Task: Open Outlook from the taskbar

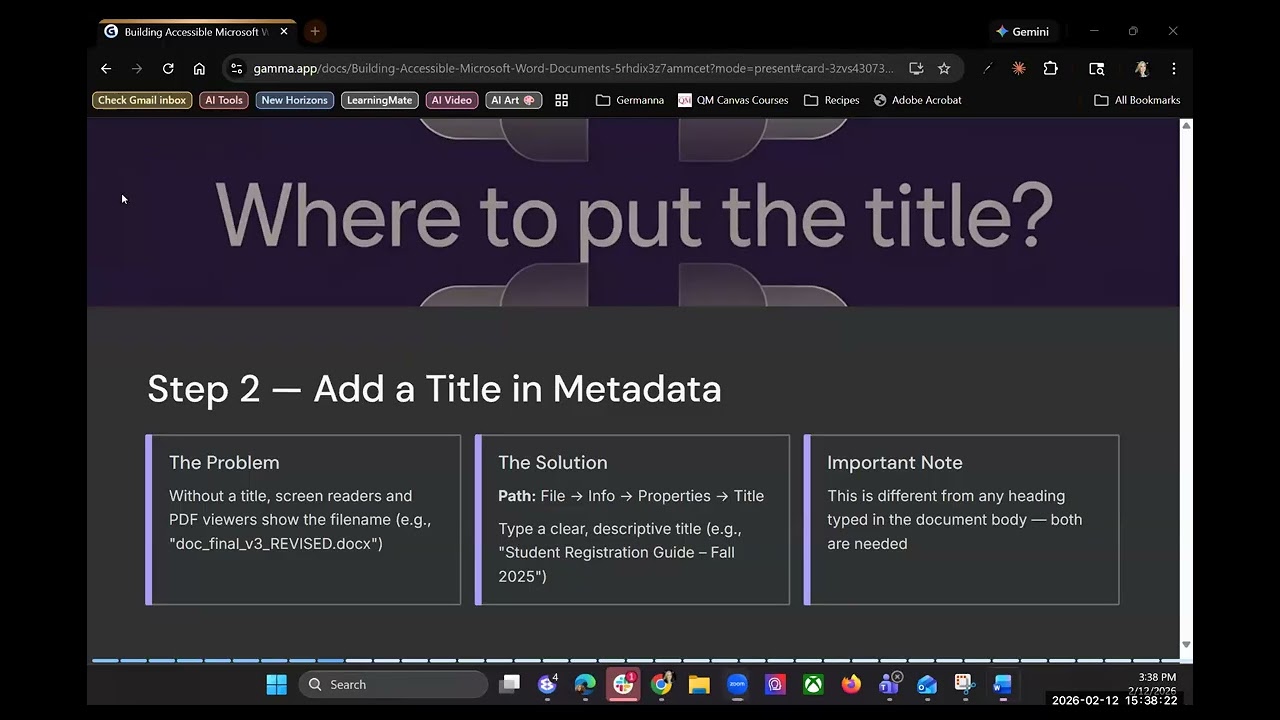Action: [x=927, y=685]
